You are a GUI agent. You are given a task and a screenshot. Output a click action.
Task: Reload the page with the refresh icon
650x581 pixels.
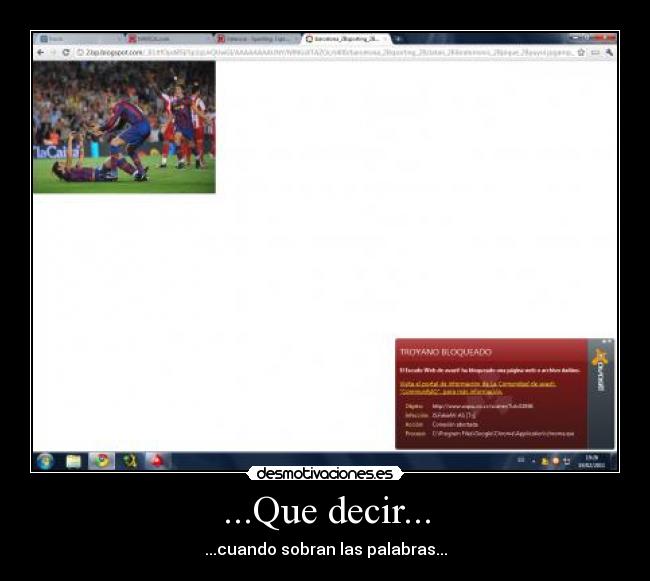pos(65,52)
